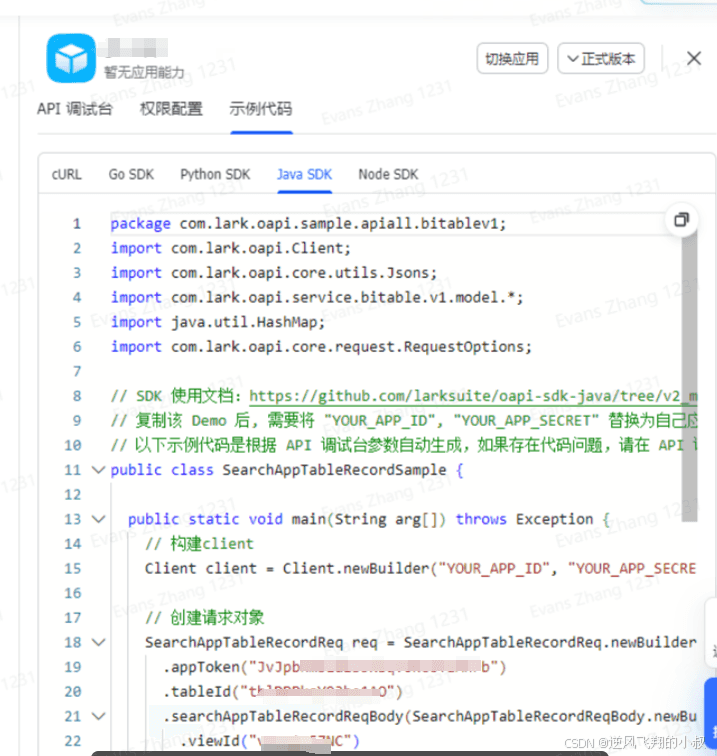Click the .tableId line 20
Image resolution: width=717 pixels, height=756 pixels.
283,691
